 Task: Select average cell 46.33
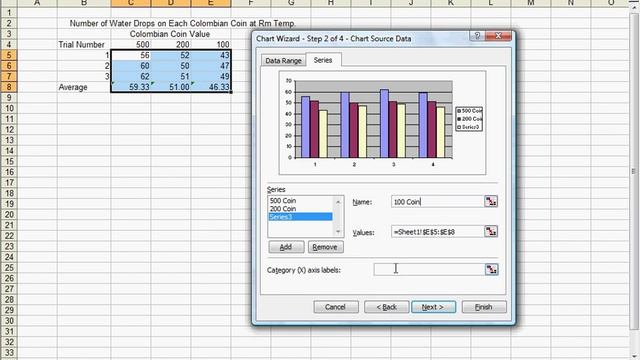tap(211, 87)
